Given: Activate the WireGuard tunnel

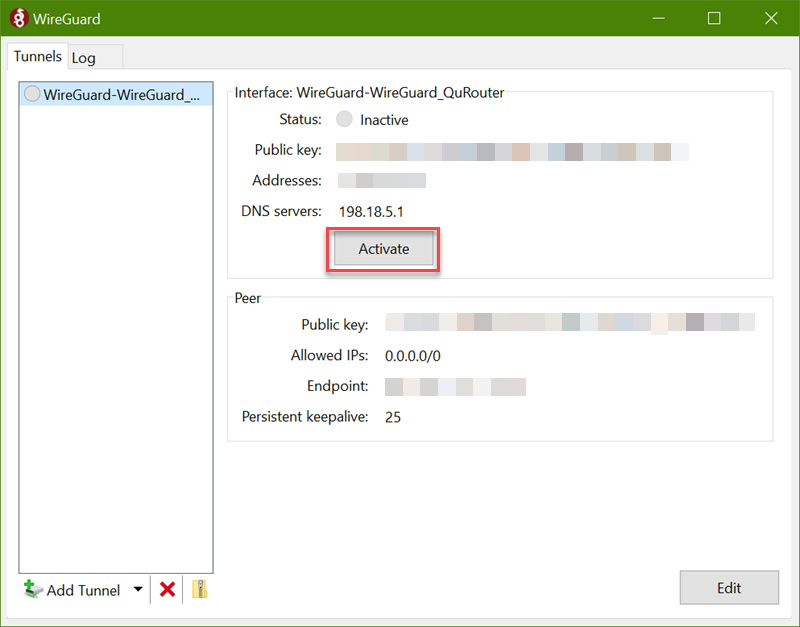Looking at the screenshot, I should tap(383, 249).
